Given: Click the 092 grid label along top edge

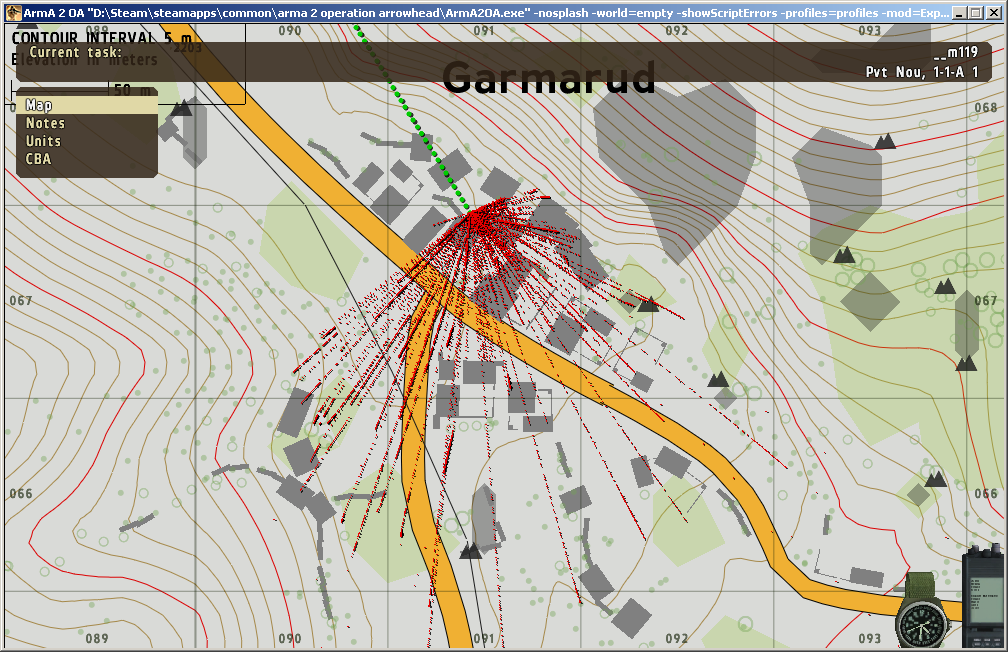Looking at the screenshot, I should tap(676, 30).
